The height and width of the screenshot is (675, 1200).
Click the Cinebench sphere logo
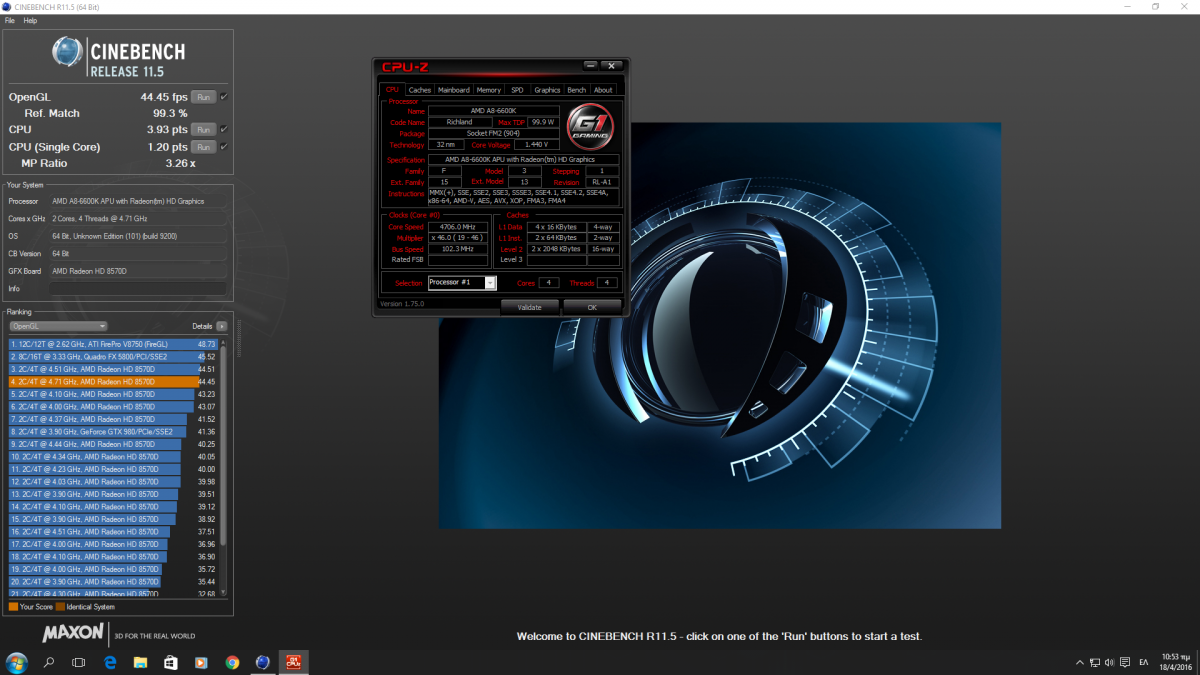coord(69,53)
